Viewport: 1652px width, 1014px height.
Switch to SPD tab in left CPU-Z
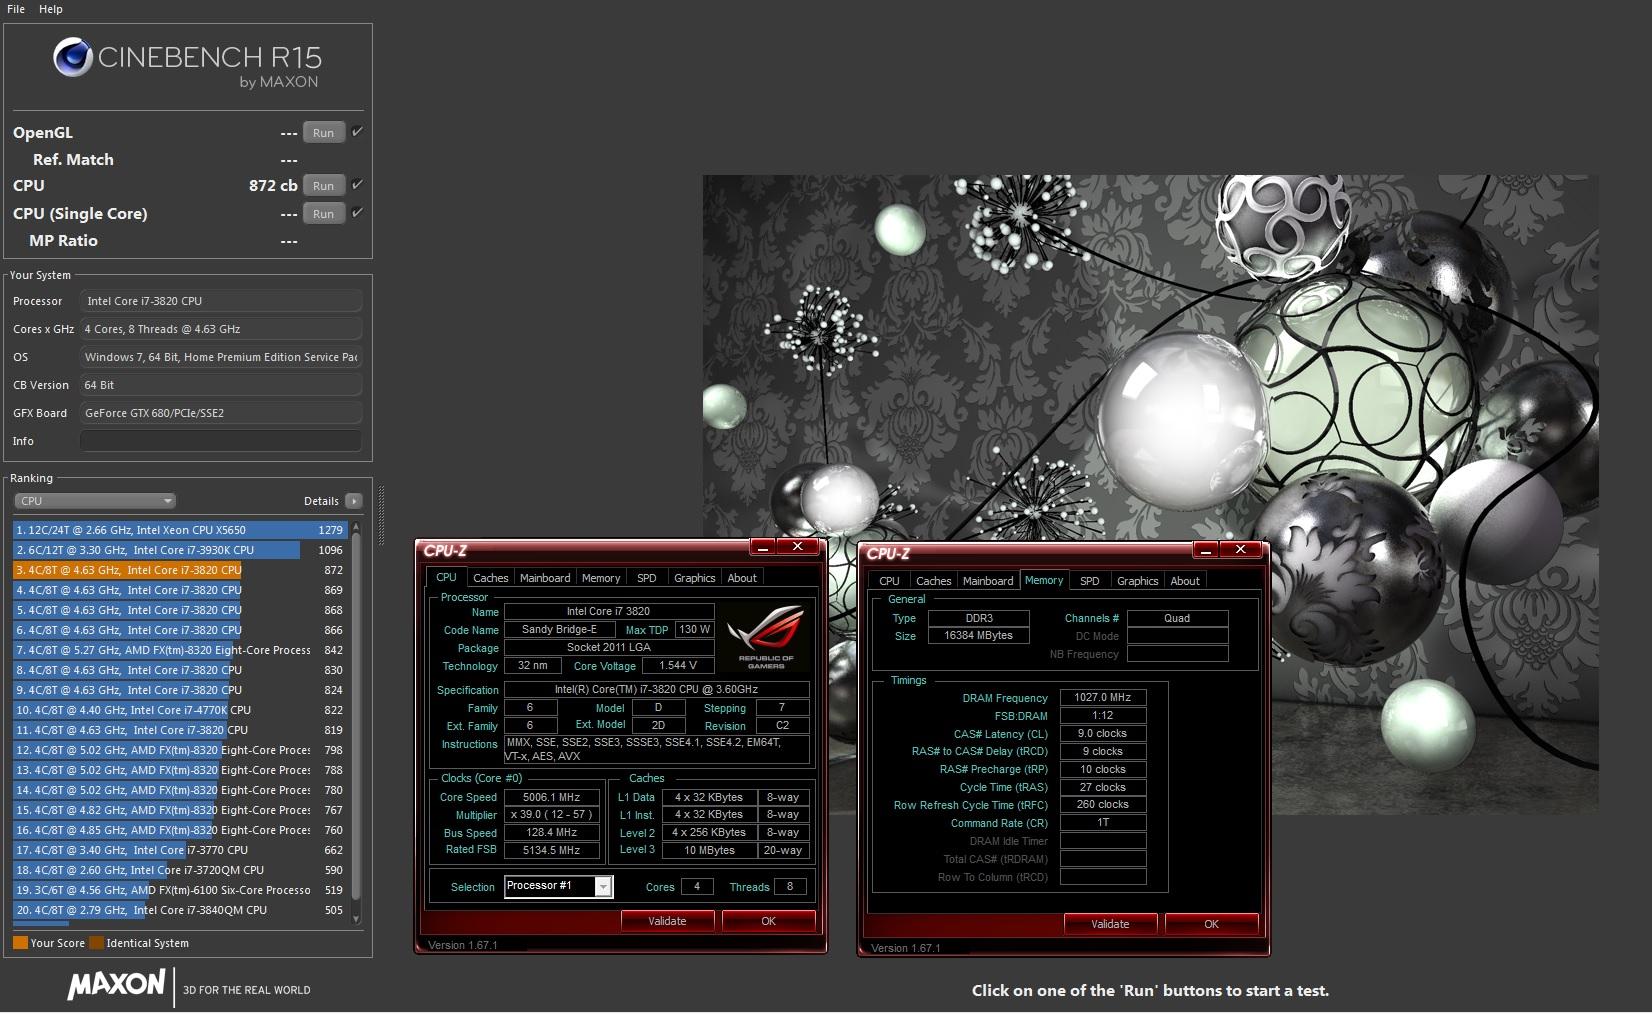[x=647, y=578]
